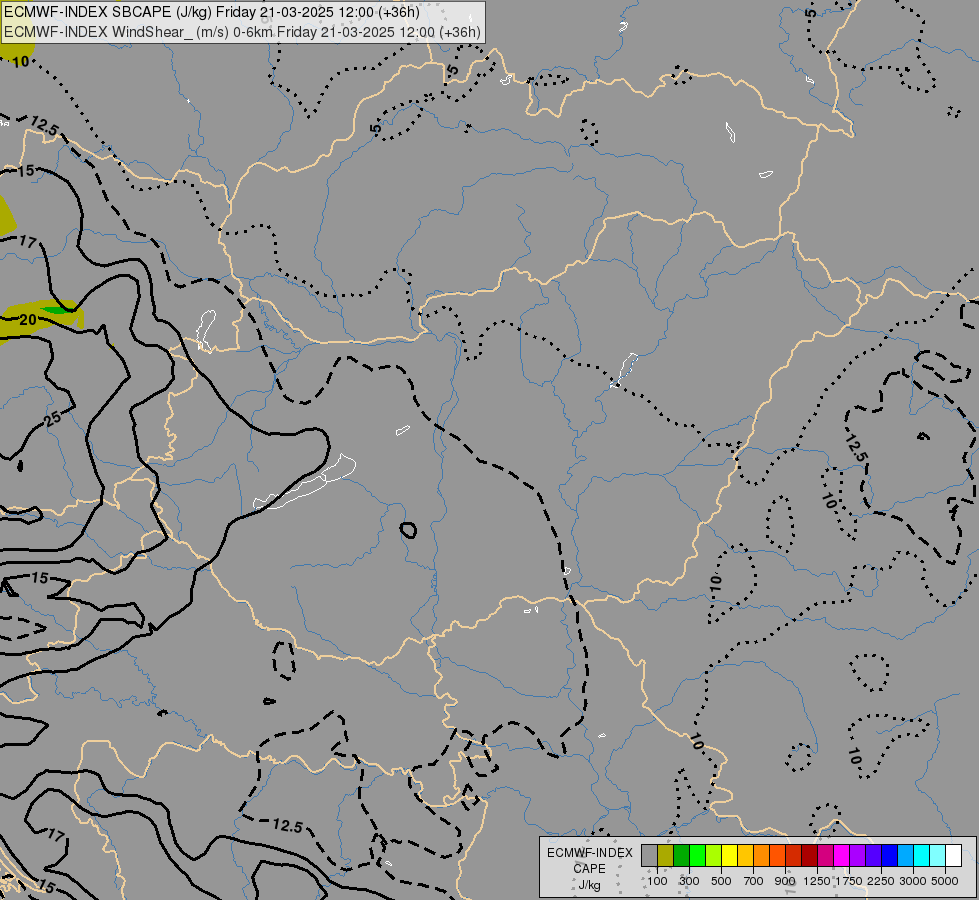Pick the brick red swatch right of the 900 tick

point(794,856)
